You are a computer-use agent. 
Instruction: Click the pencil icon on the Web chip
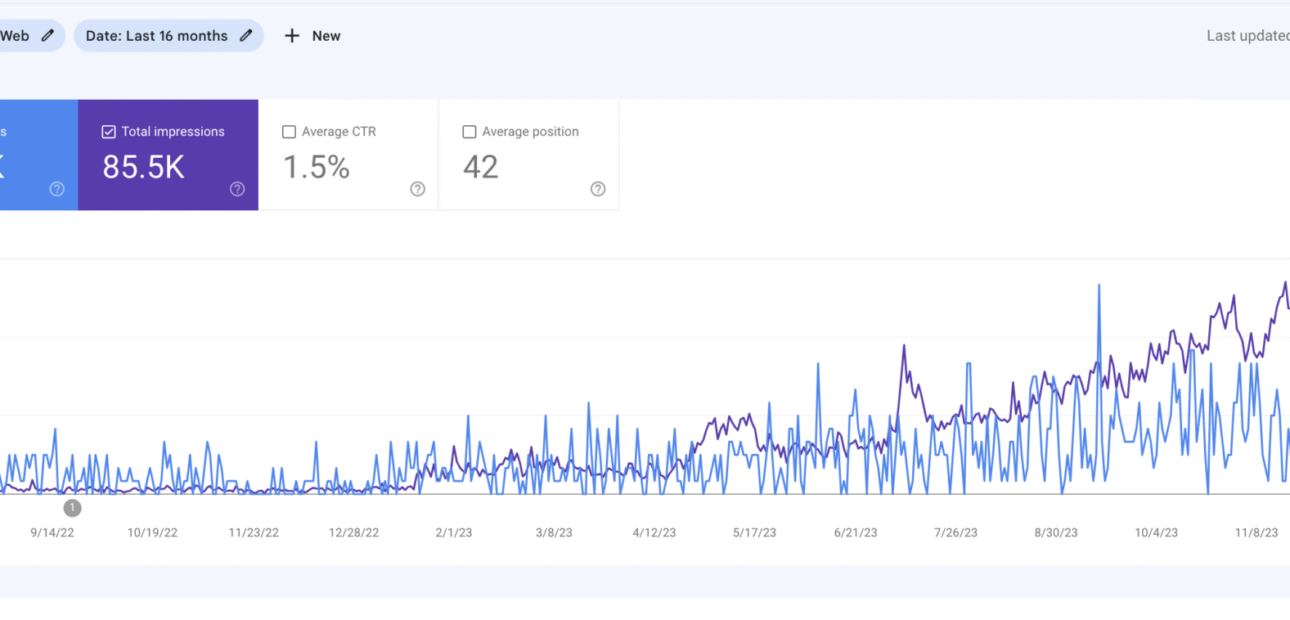pyautogui.click(x=47, y=36)
